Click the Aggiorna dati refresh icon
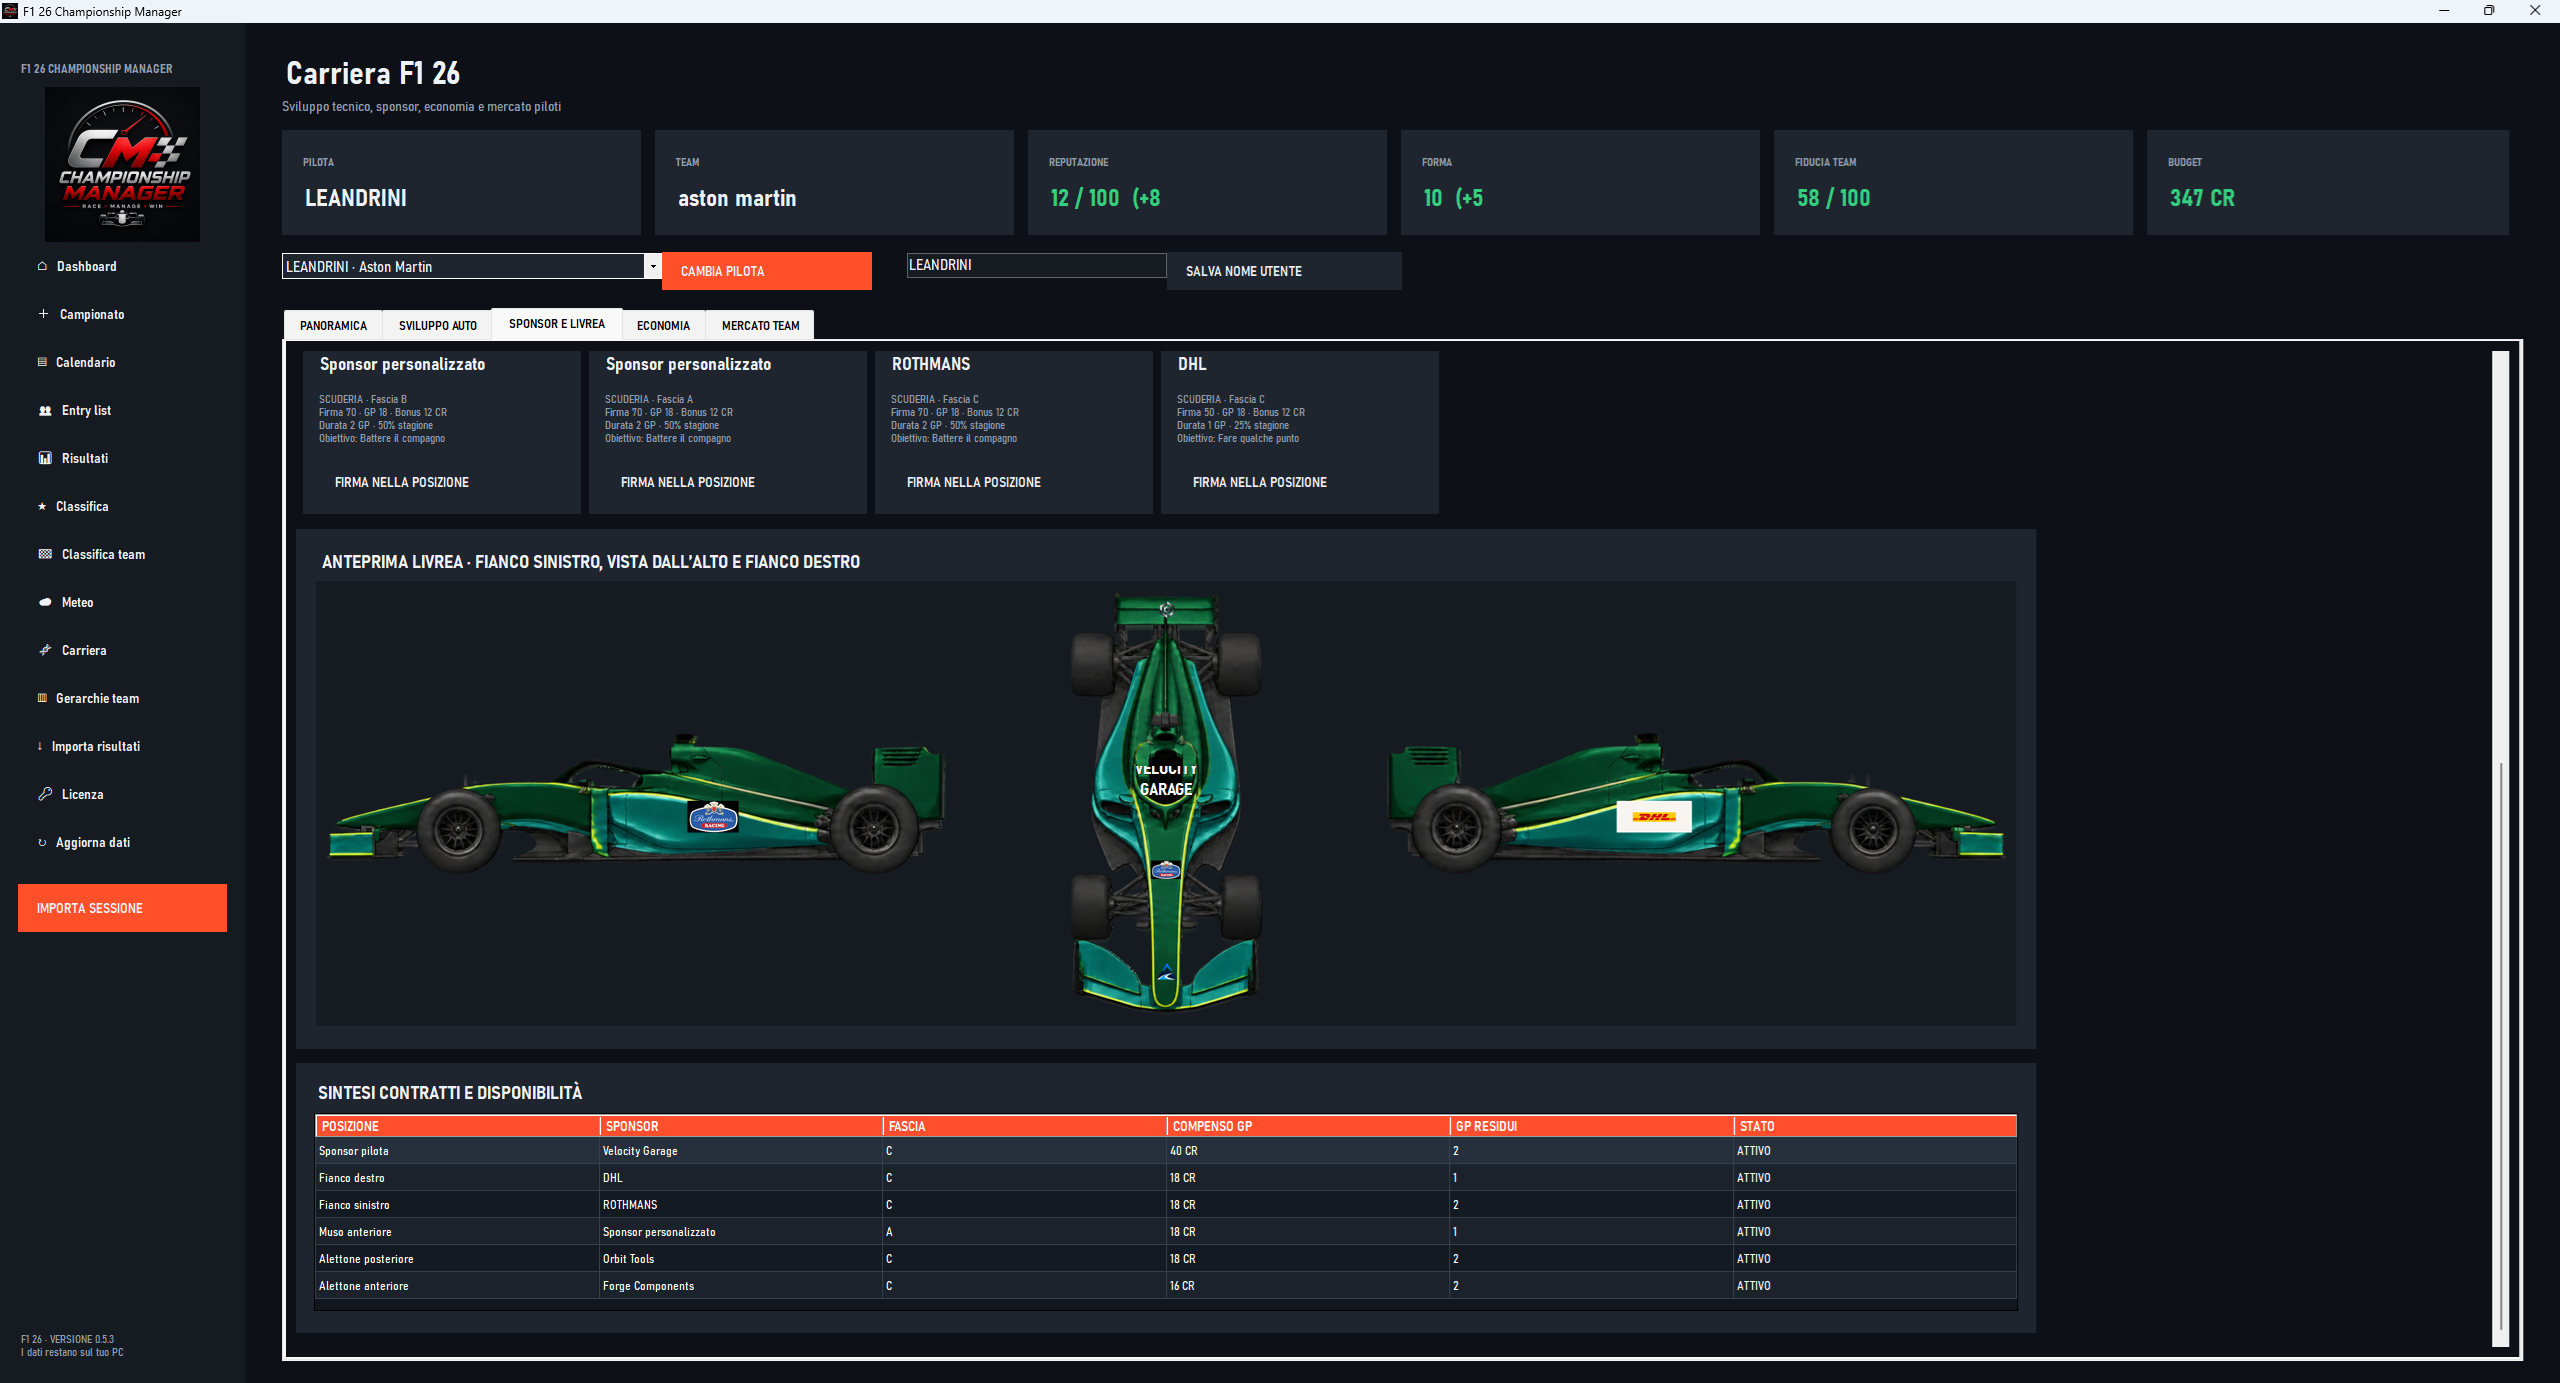 42,842
